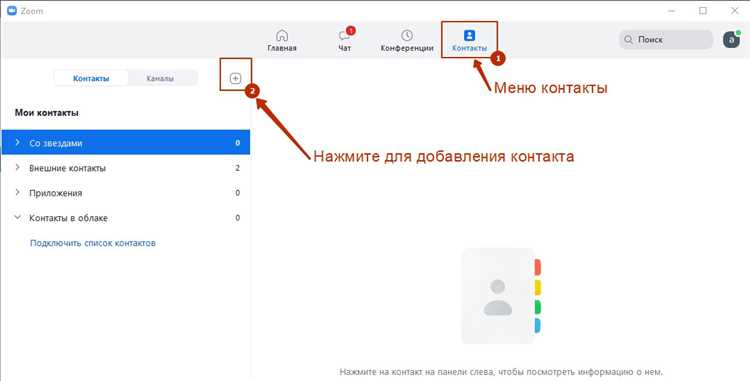
Task: Switch to the Конференции tab
Action: (407, 41)
